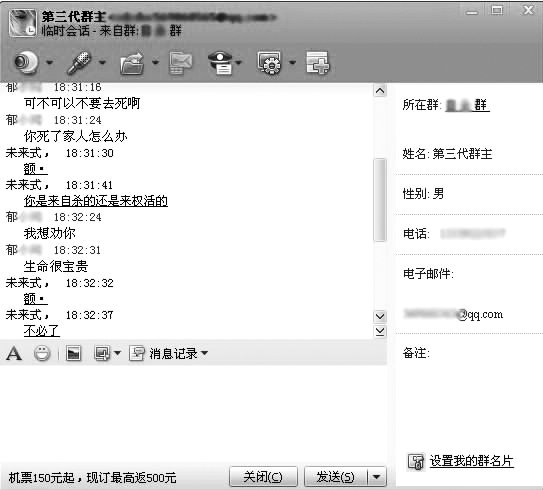Take a screen capture with screenshot icon
The height and width of the screenshot is (490, 543).
click(102, 354)
